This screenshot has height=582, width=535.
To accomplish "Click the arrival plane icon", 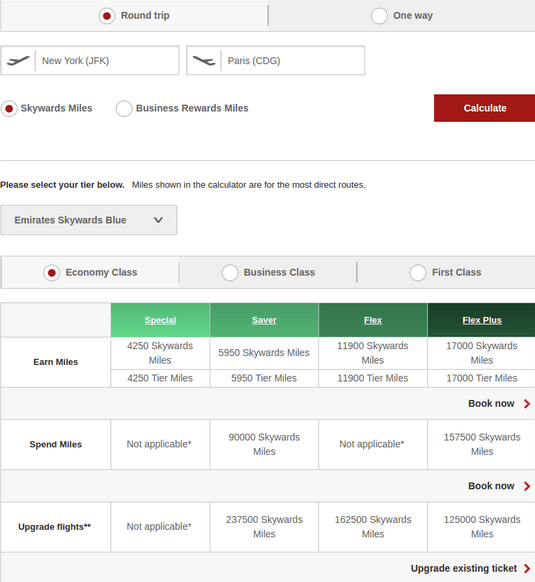I will (204, 60).
